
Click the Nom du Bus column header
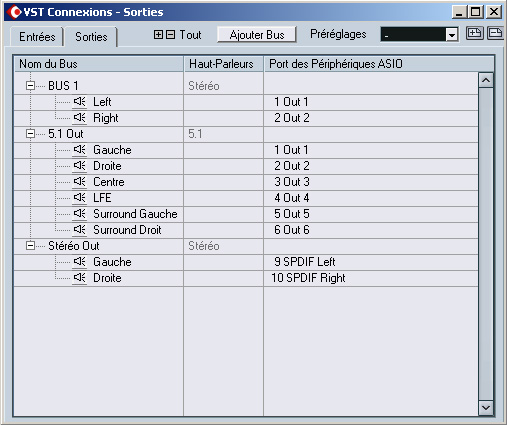point(99,64)
